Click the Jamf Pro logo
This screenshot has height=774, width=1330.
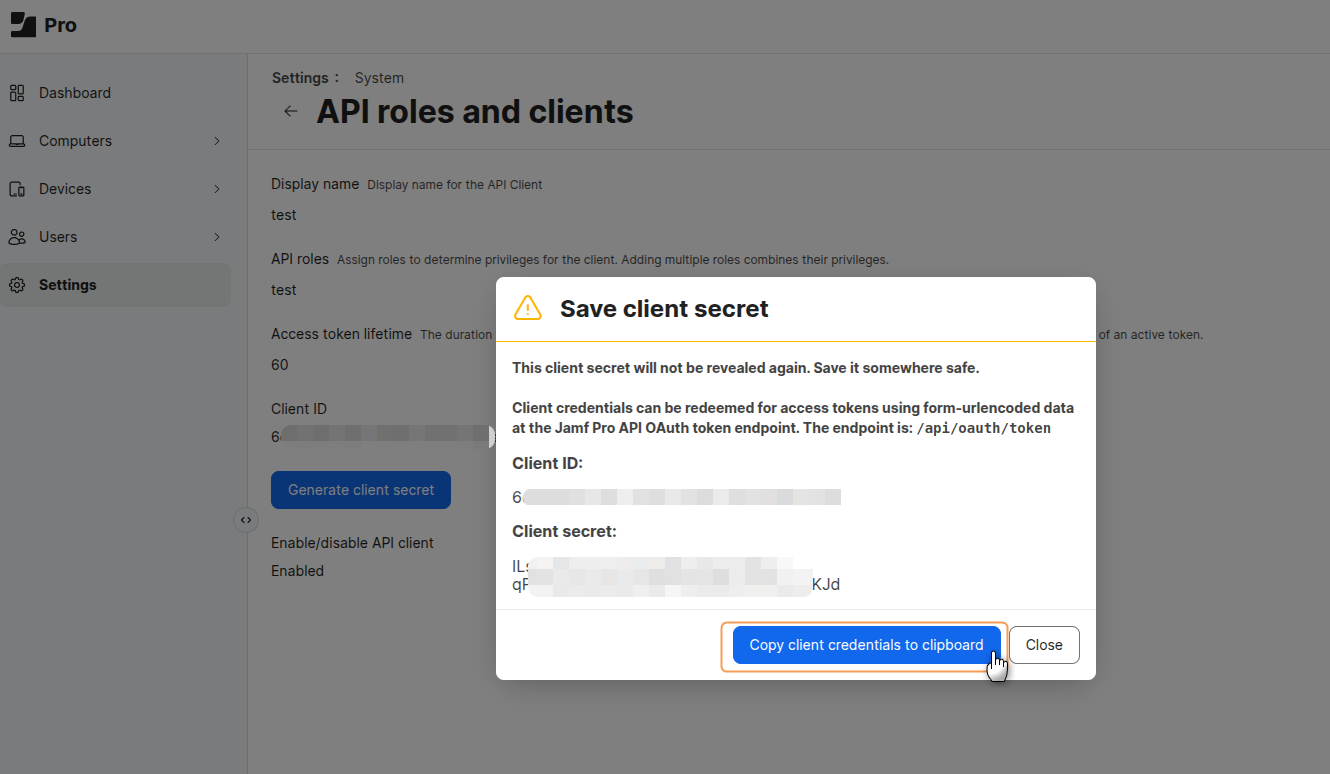pos(23,25)
